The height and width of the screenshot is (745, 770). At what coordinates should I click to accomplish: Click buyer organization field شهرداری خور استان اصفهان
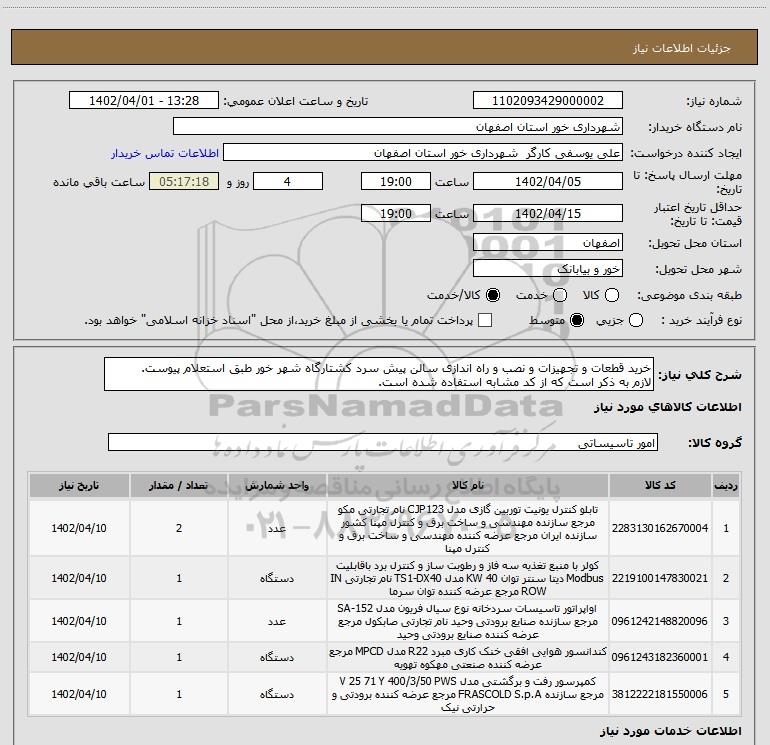point(398,127)
